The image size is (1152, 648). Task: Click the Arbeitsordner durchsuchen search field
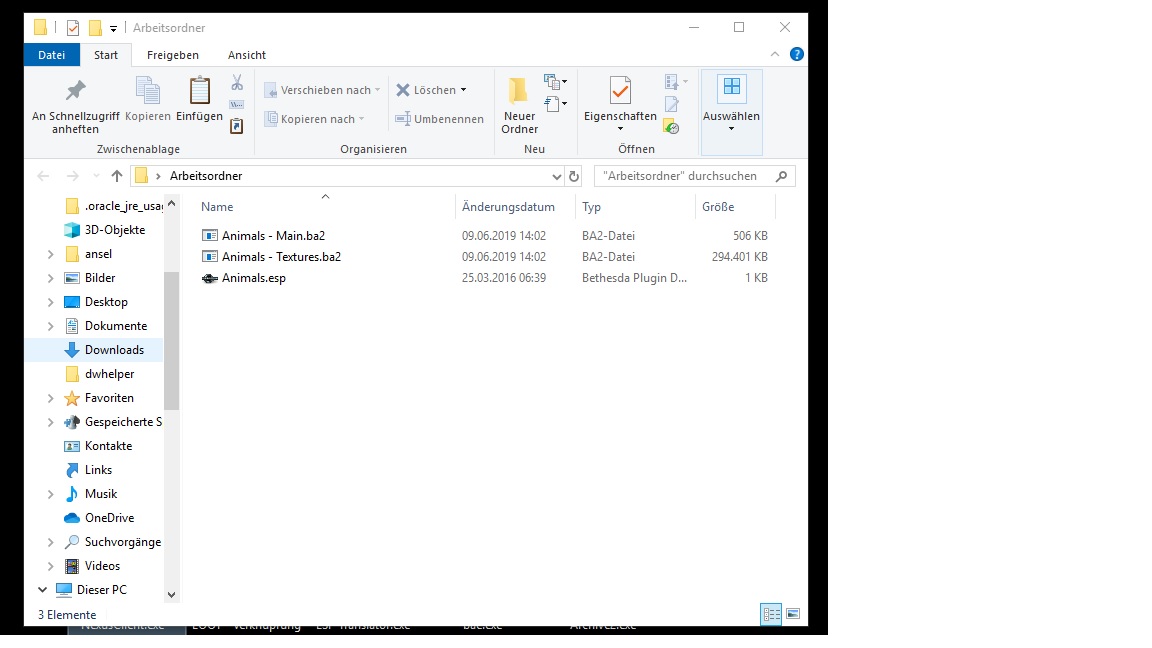pyautogui.click(x=682, y=176)
